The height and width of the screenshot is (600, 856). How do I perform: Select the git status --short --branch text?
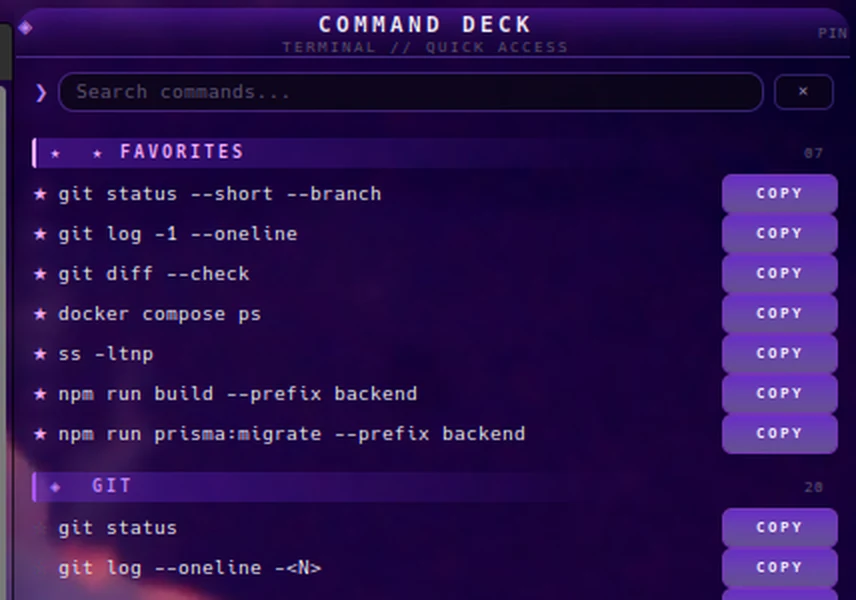[x=220, y=194]
